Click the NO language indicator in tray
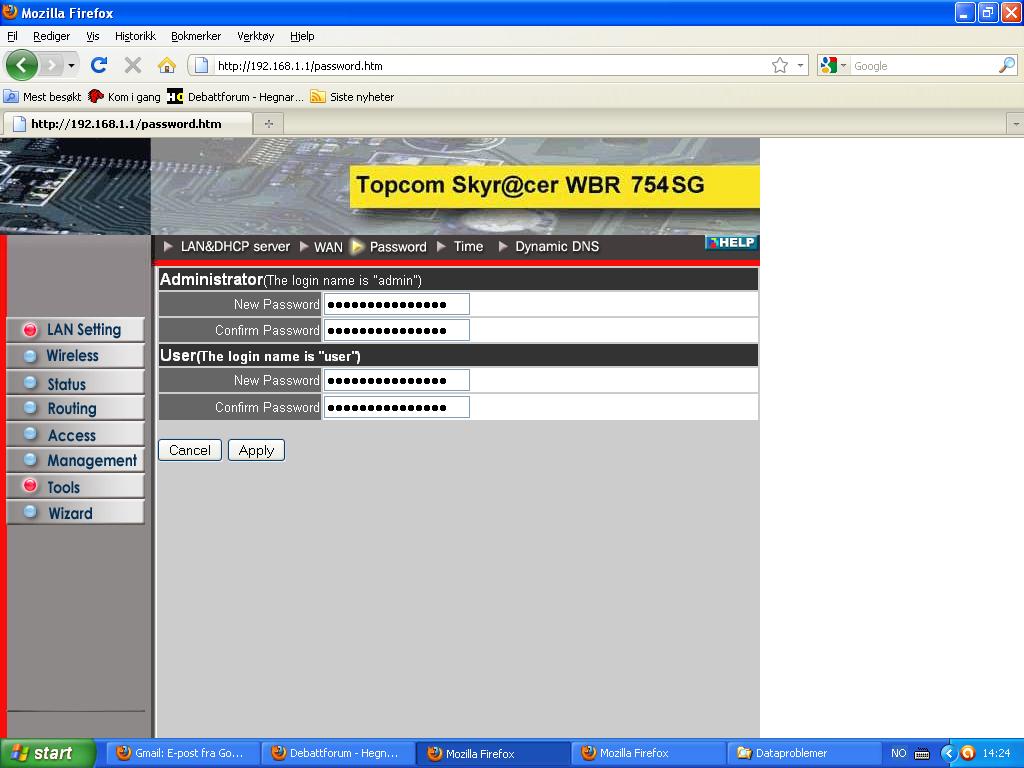The height and width of the screenshot is (768, 1024). (899, 753)
